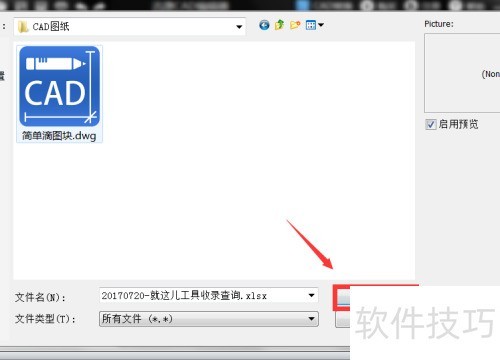Expand the view menu dropdown arrow
The height and width of the screenshot is (360, 500).
[321, 25]
